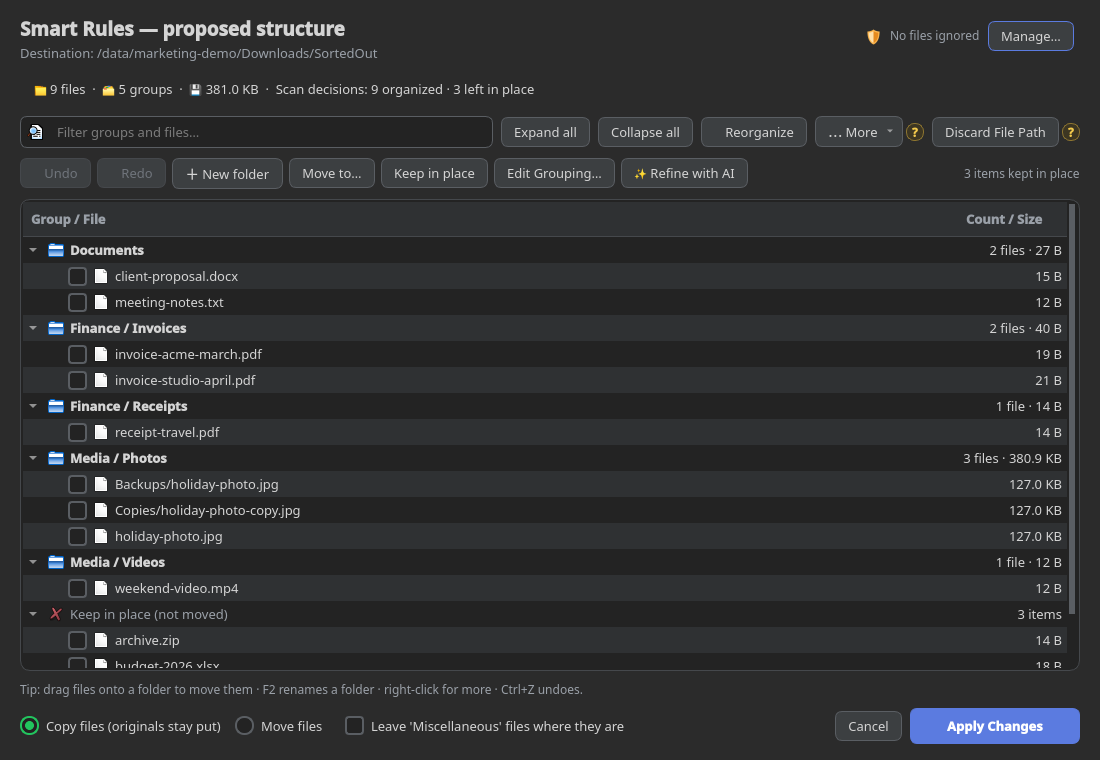Click Collapse all

point(645,132)
